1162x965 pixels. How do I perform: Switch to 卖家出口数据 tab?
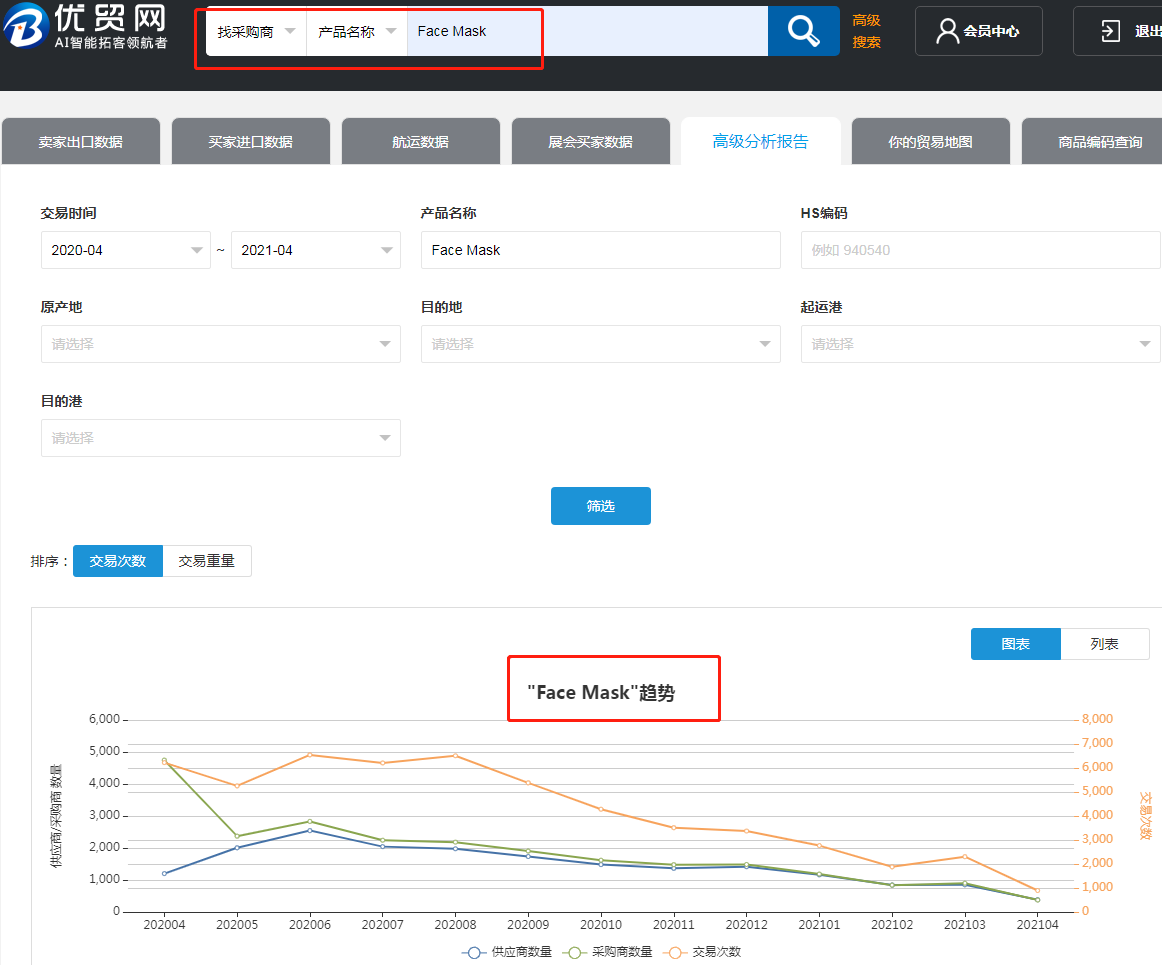[81, 141]
